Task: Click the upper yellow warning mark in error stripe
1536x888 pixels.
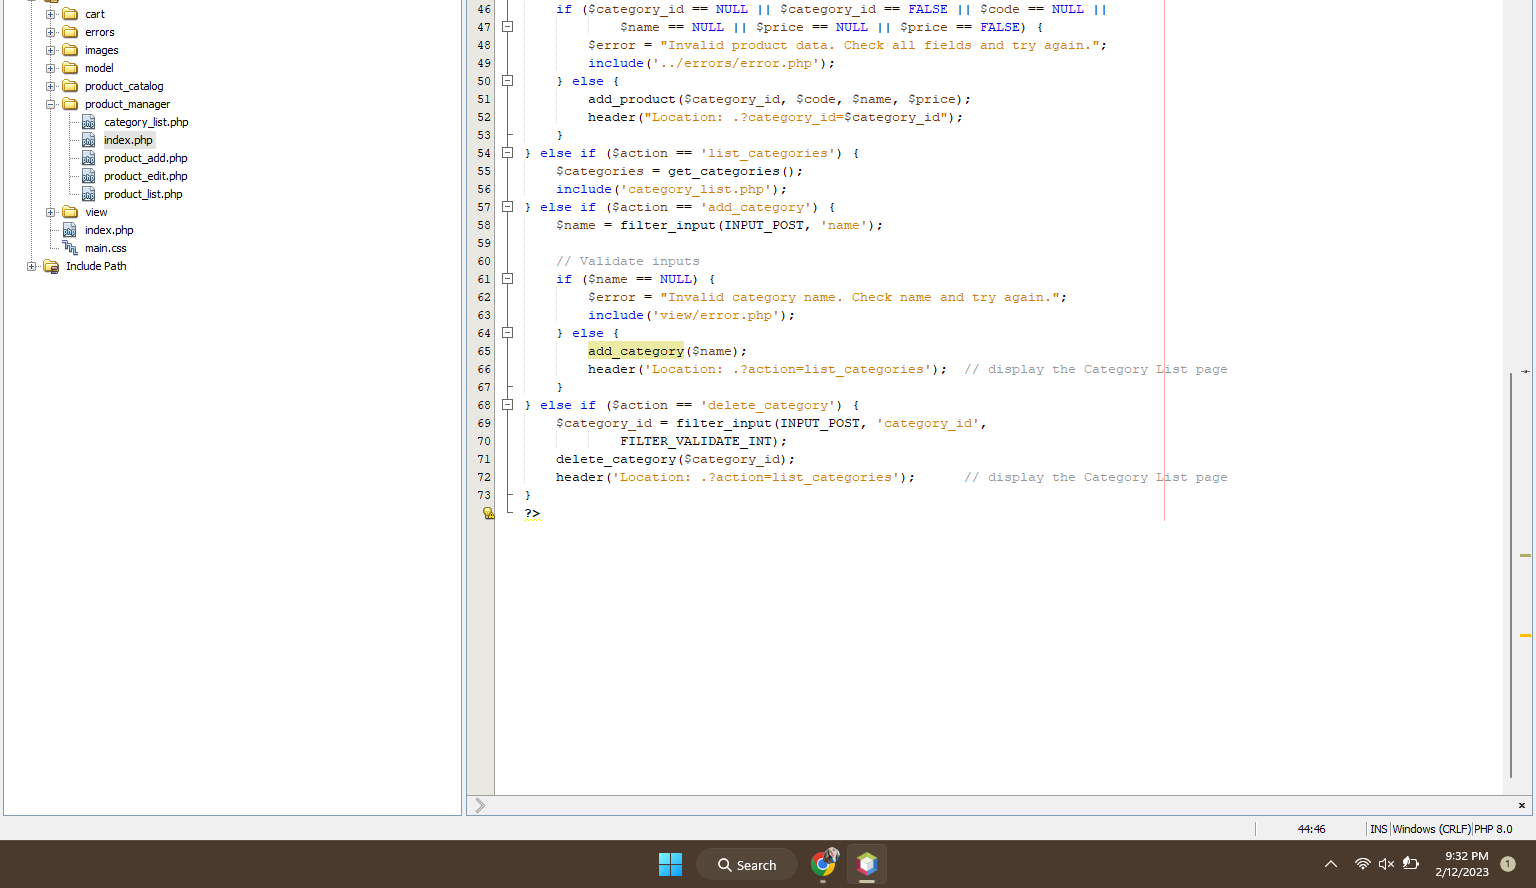Action: [x=1525, y=555]
